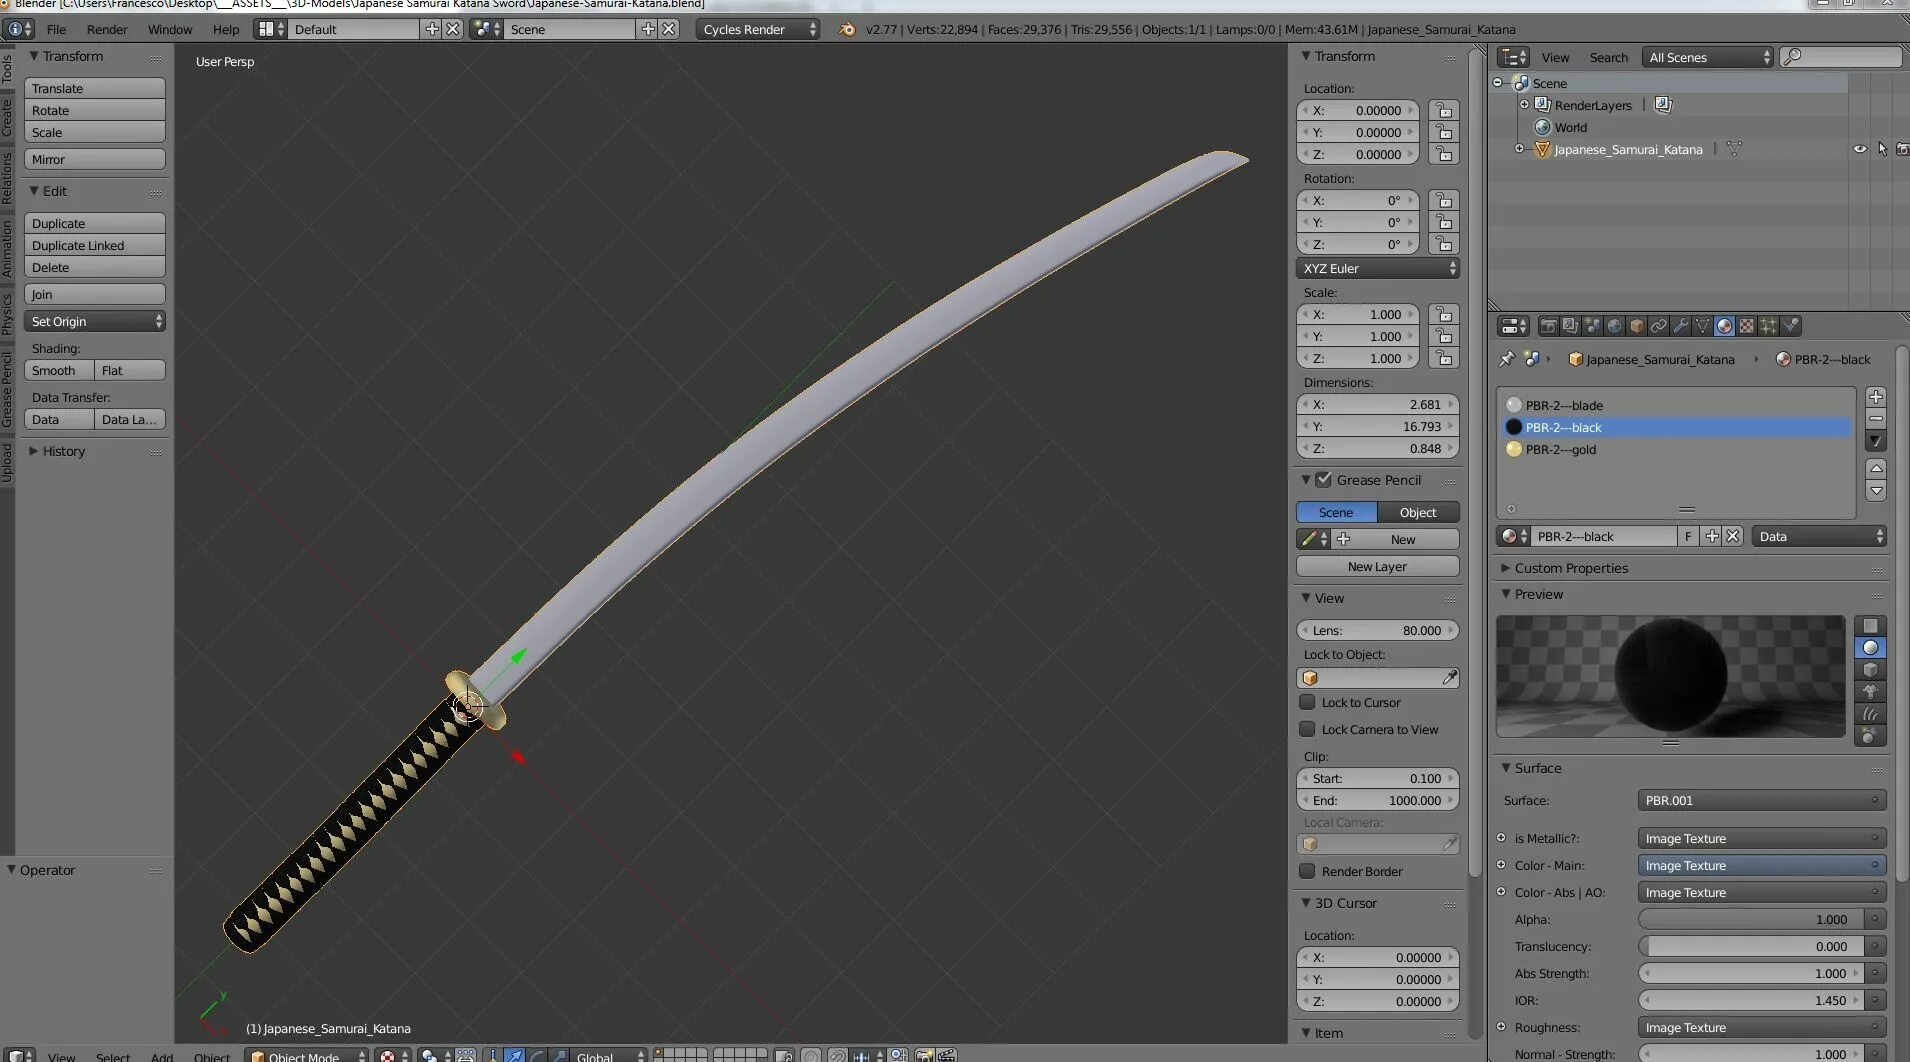Image resolution: width=1910 pixels, height=1062 pixels.
Task: Open the XYZ Euler rotation mode dropdown
Action: click(1378, 268)
